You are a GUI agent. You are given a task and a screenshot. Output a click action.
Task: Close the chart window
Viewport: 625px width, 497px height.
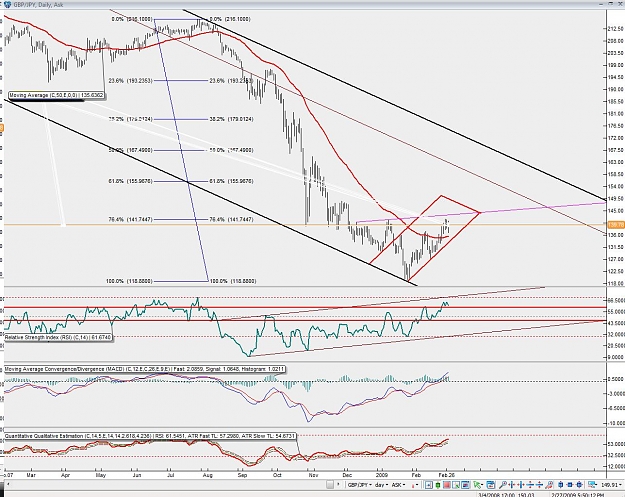(x=620, y=4)
